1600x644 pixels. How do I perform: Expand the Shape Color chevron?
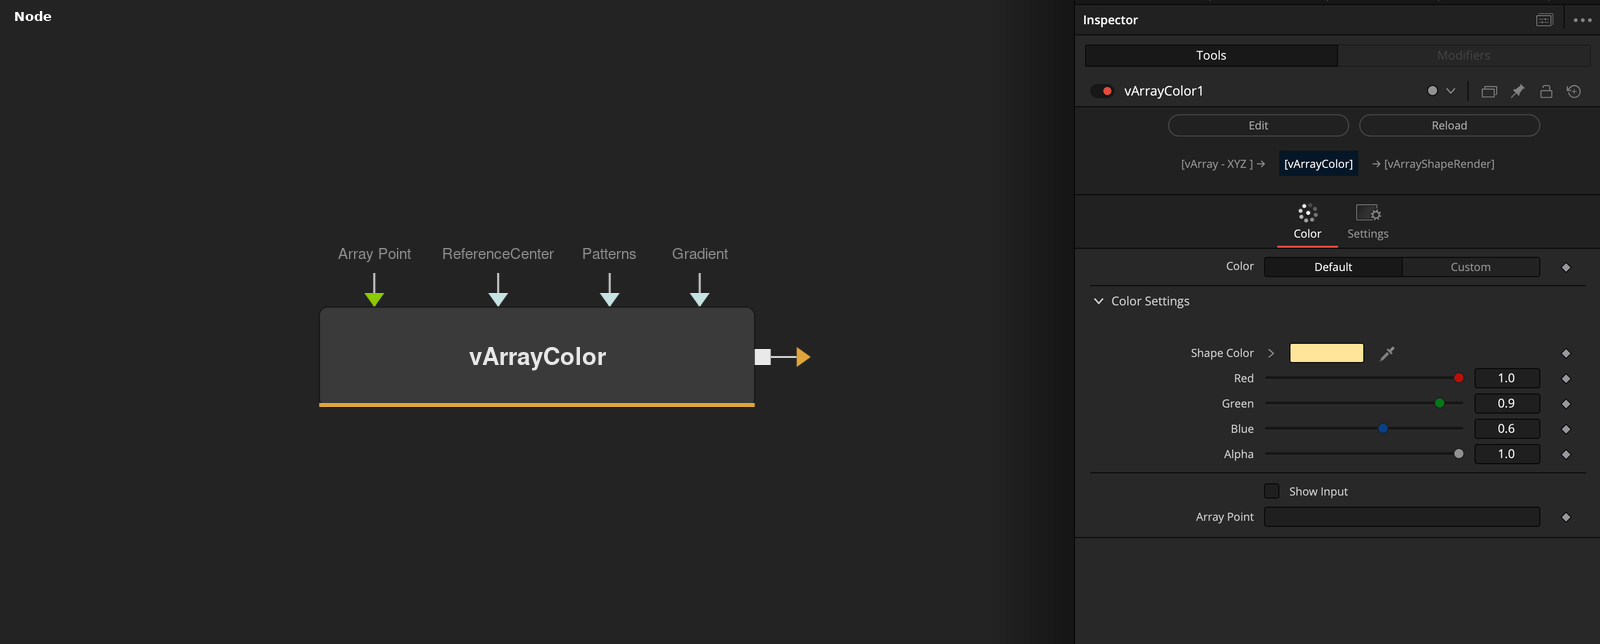1271,353
